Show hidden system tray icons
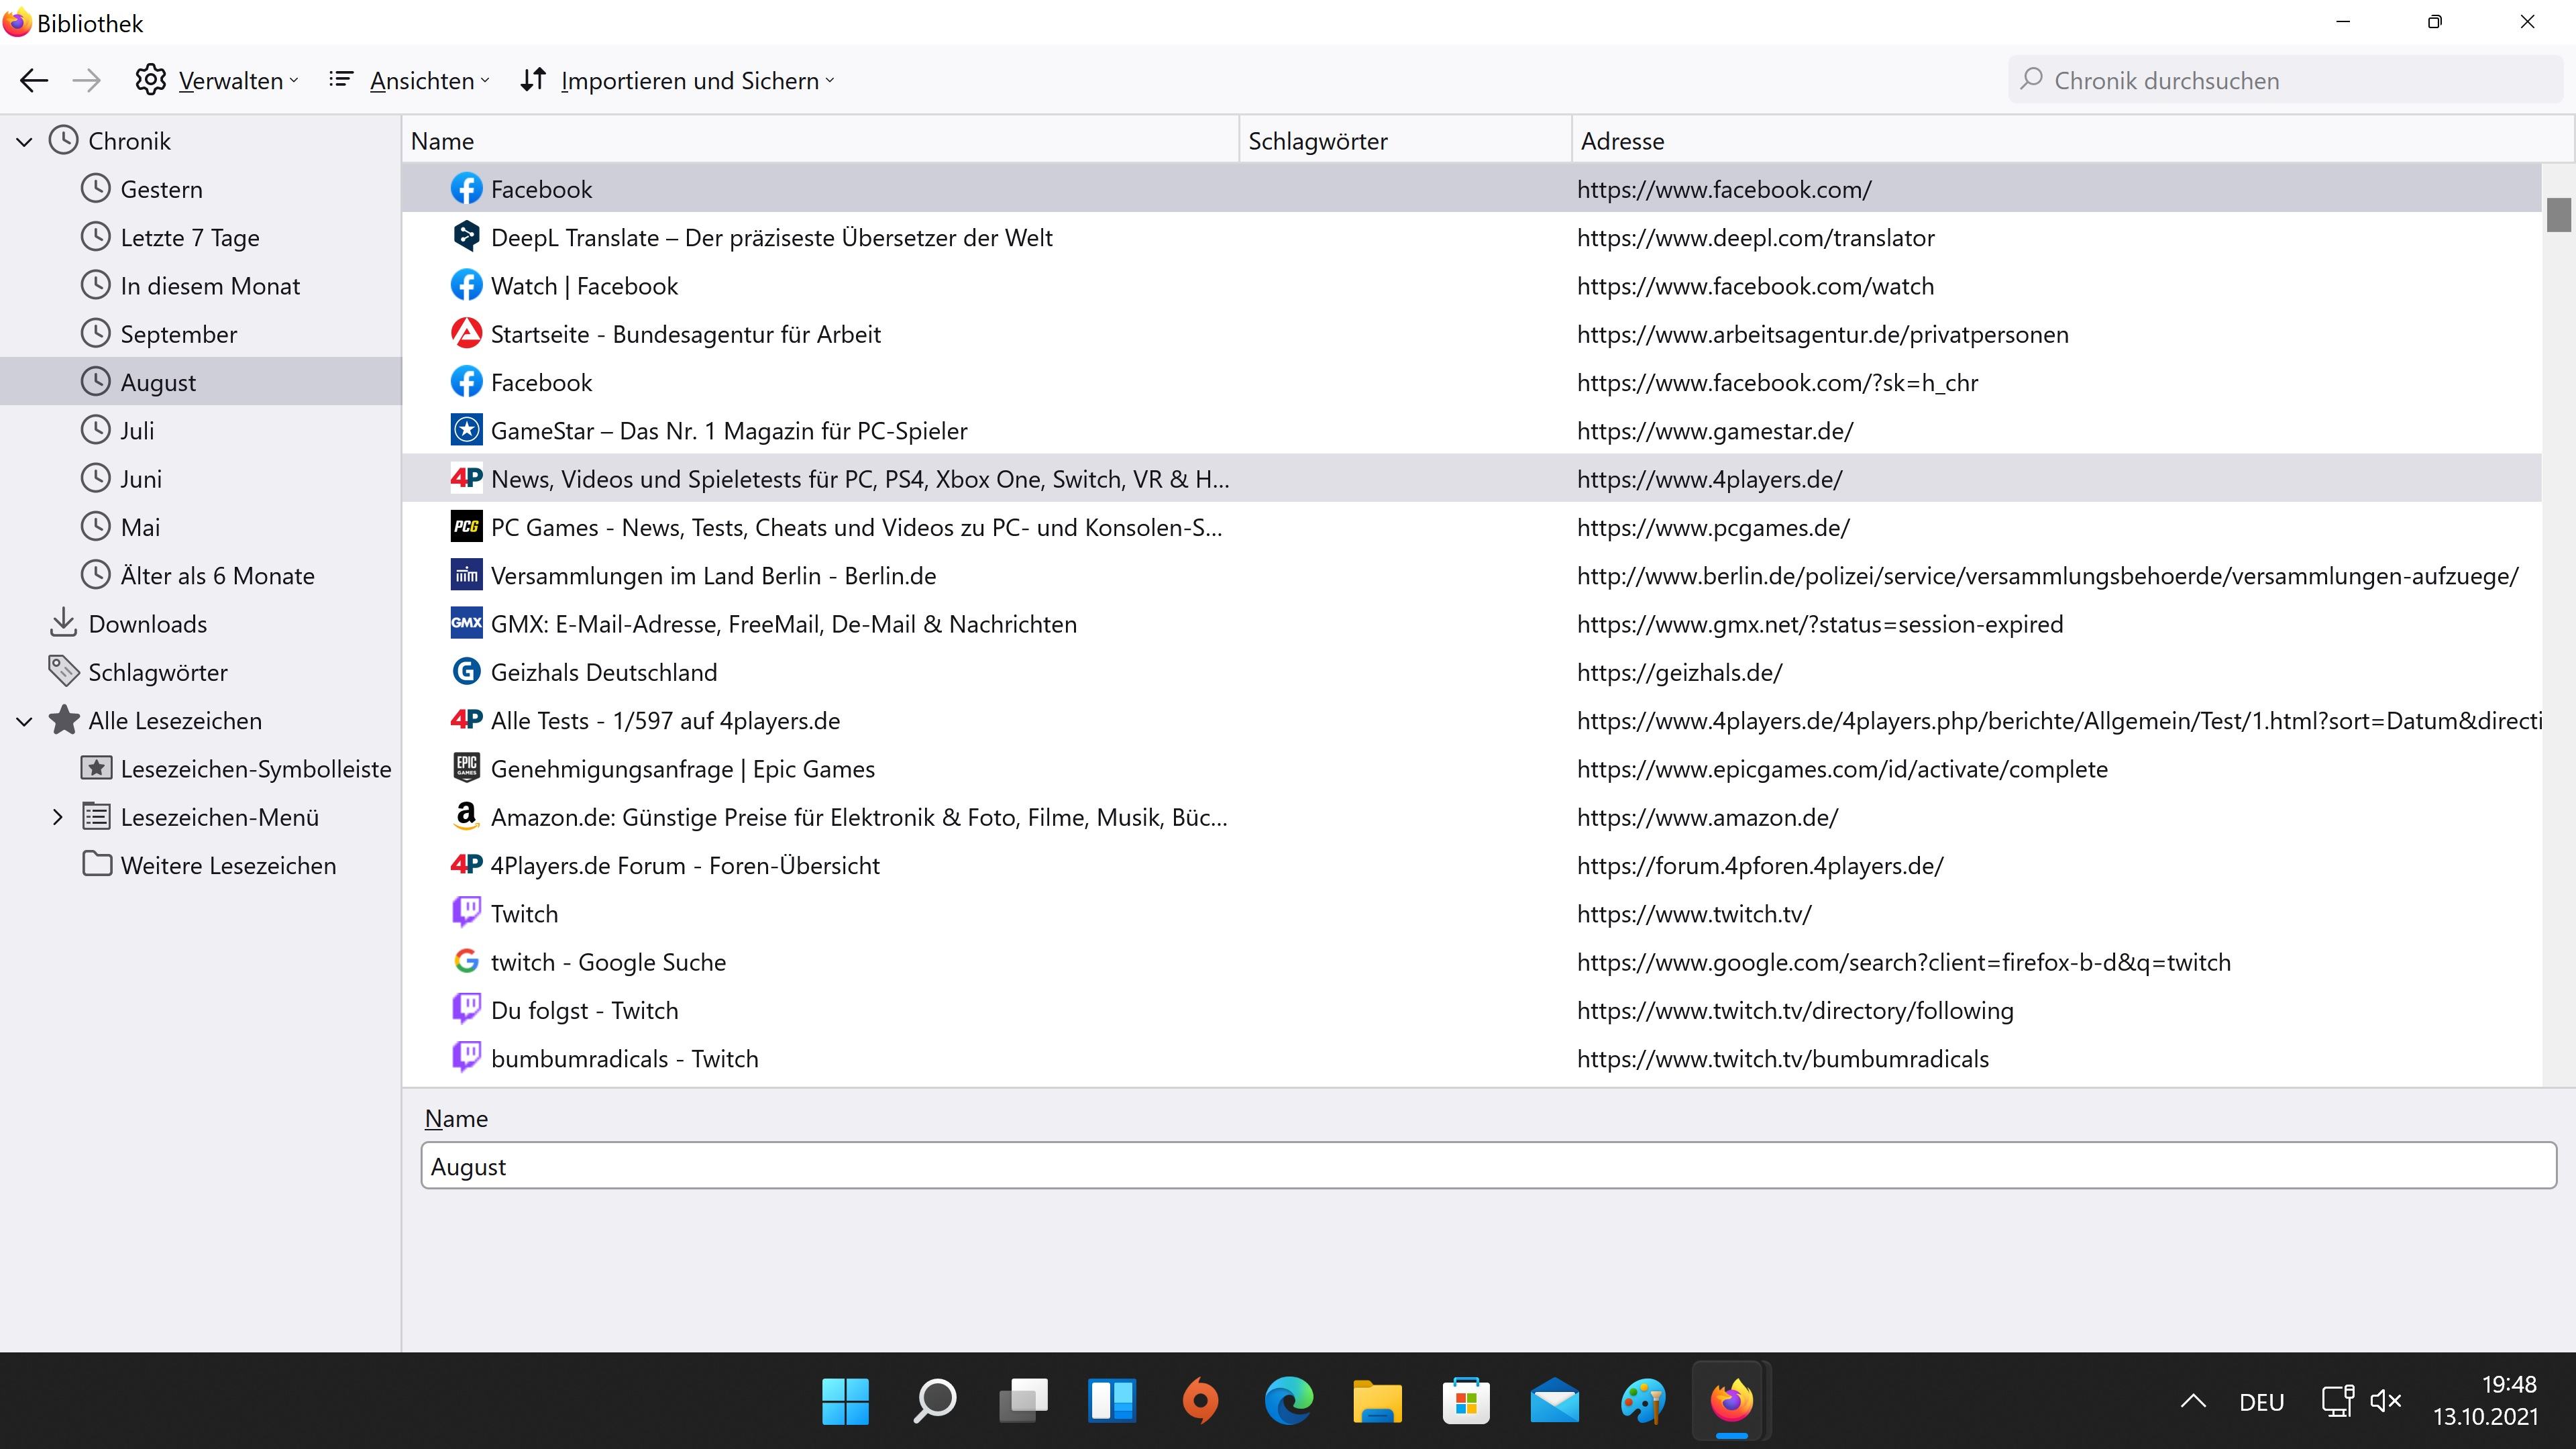Screen dimensions: 2576x1449 pyautogui.click(x=2193, y=1401)
